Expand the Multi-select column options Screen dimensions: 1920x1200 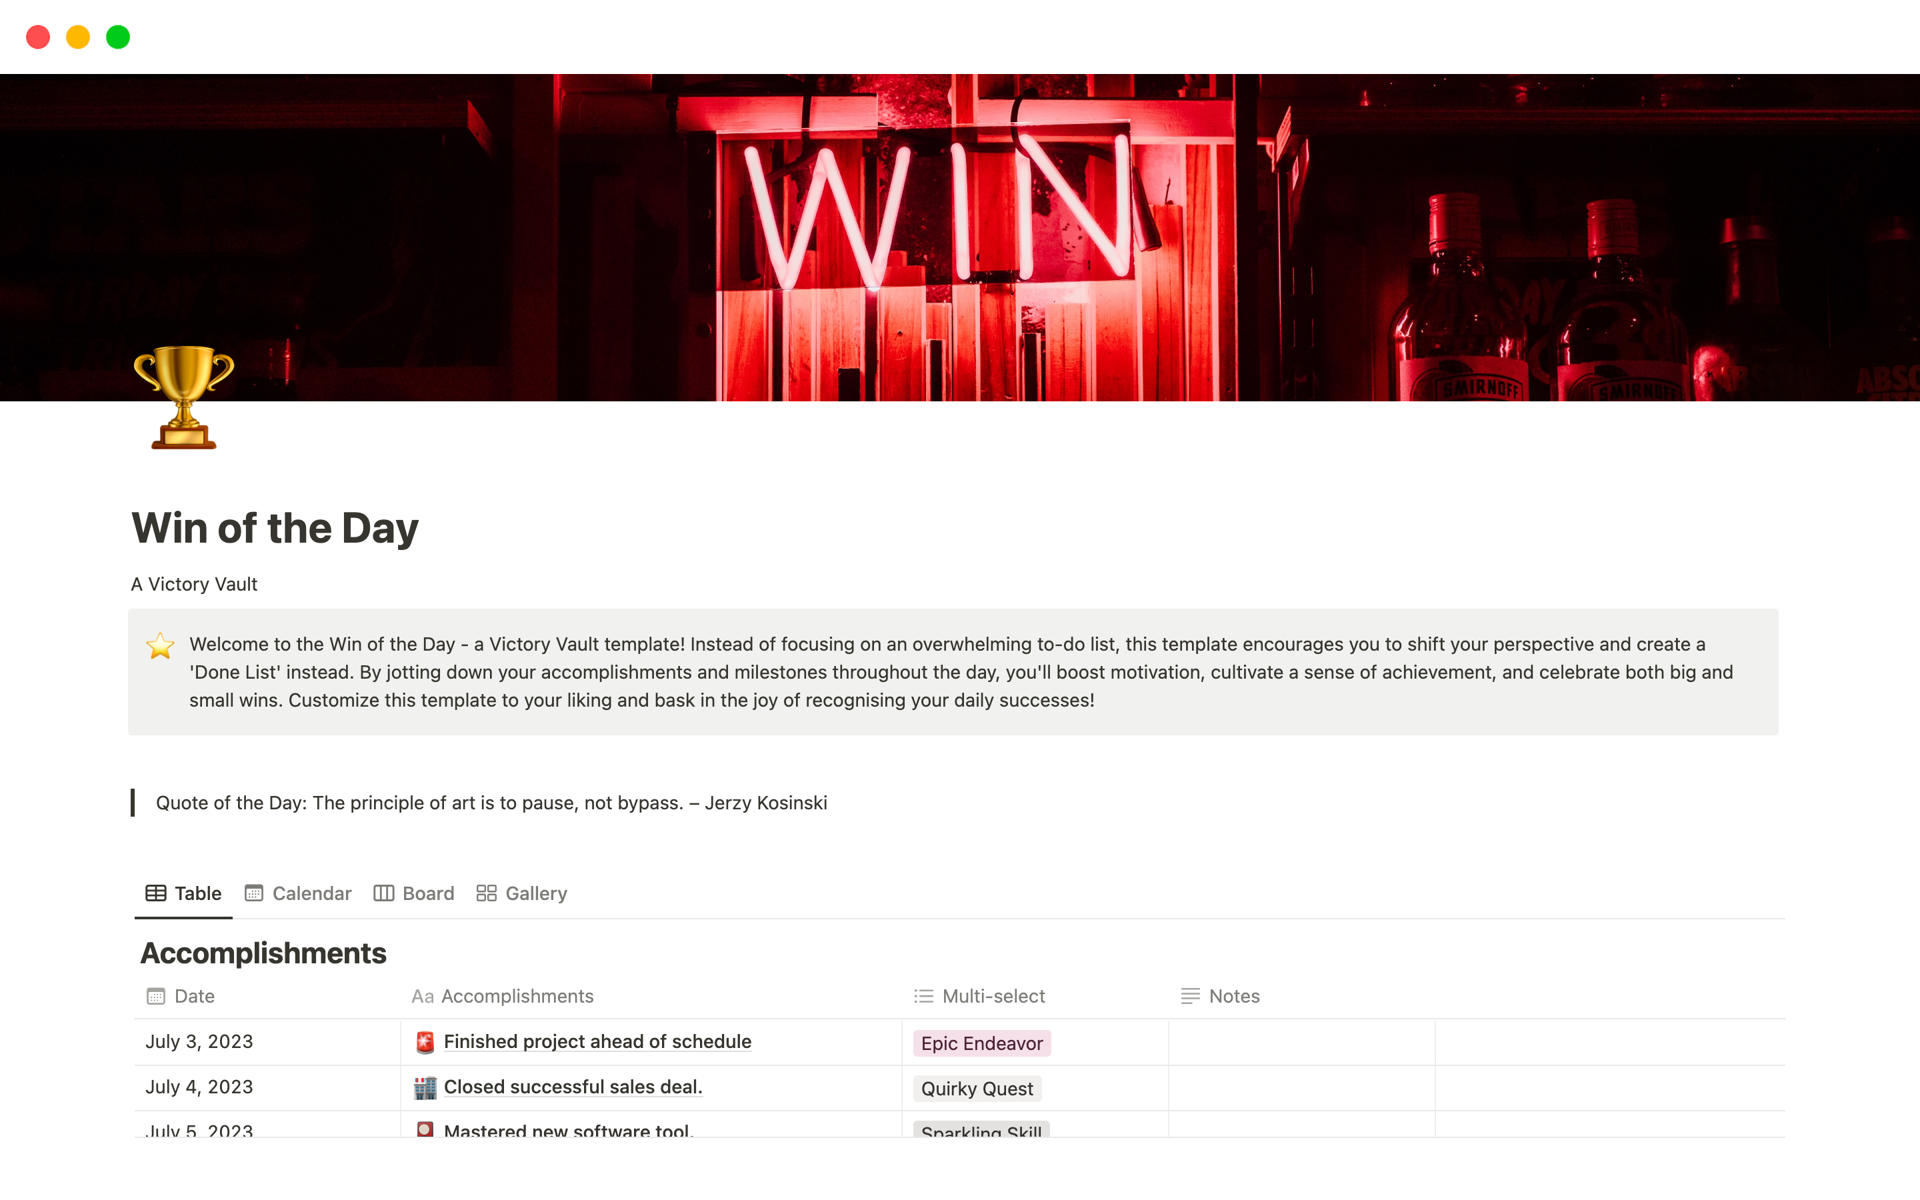coord(991,995)
